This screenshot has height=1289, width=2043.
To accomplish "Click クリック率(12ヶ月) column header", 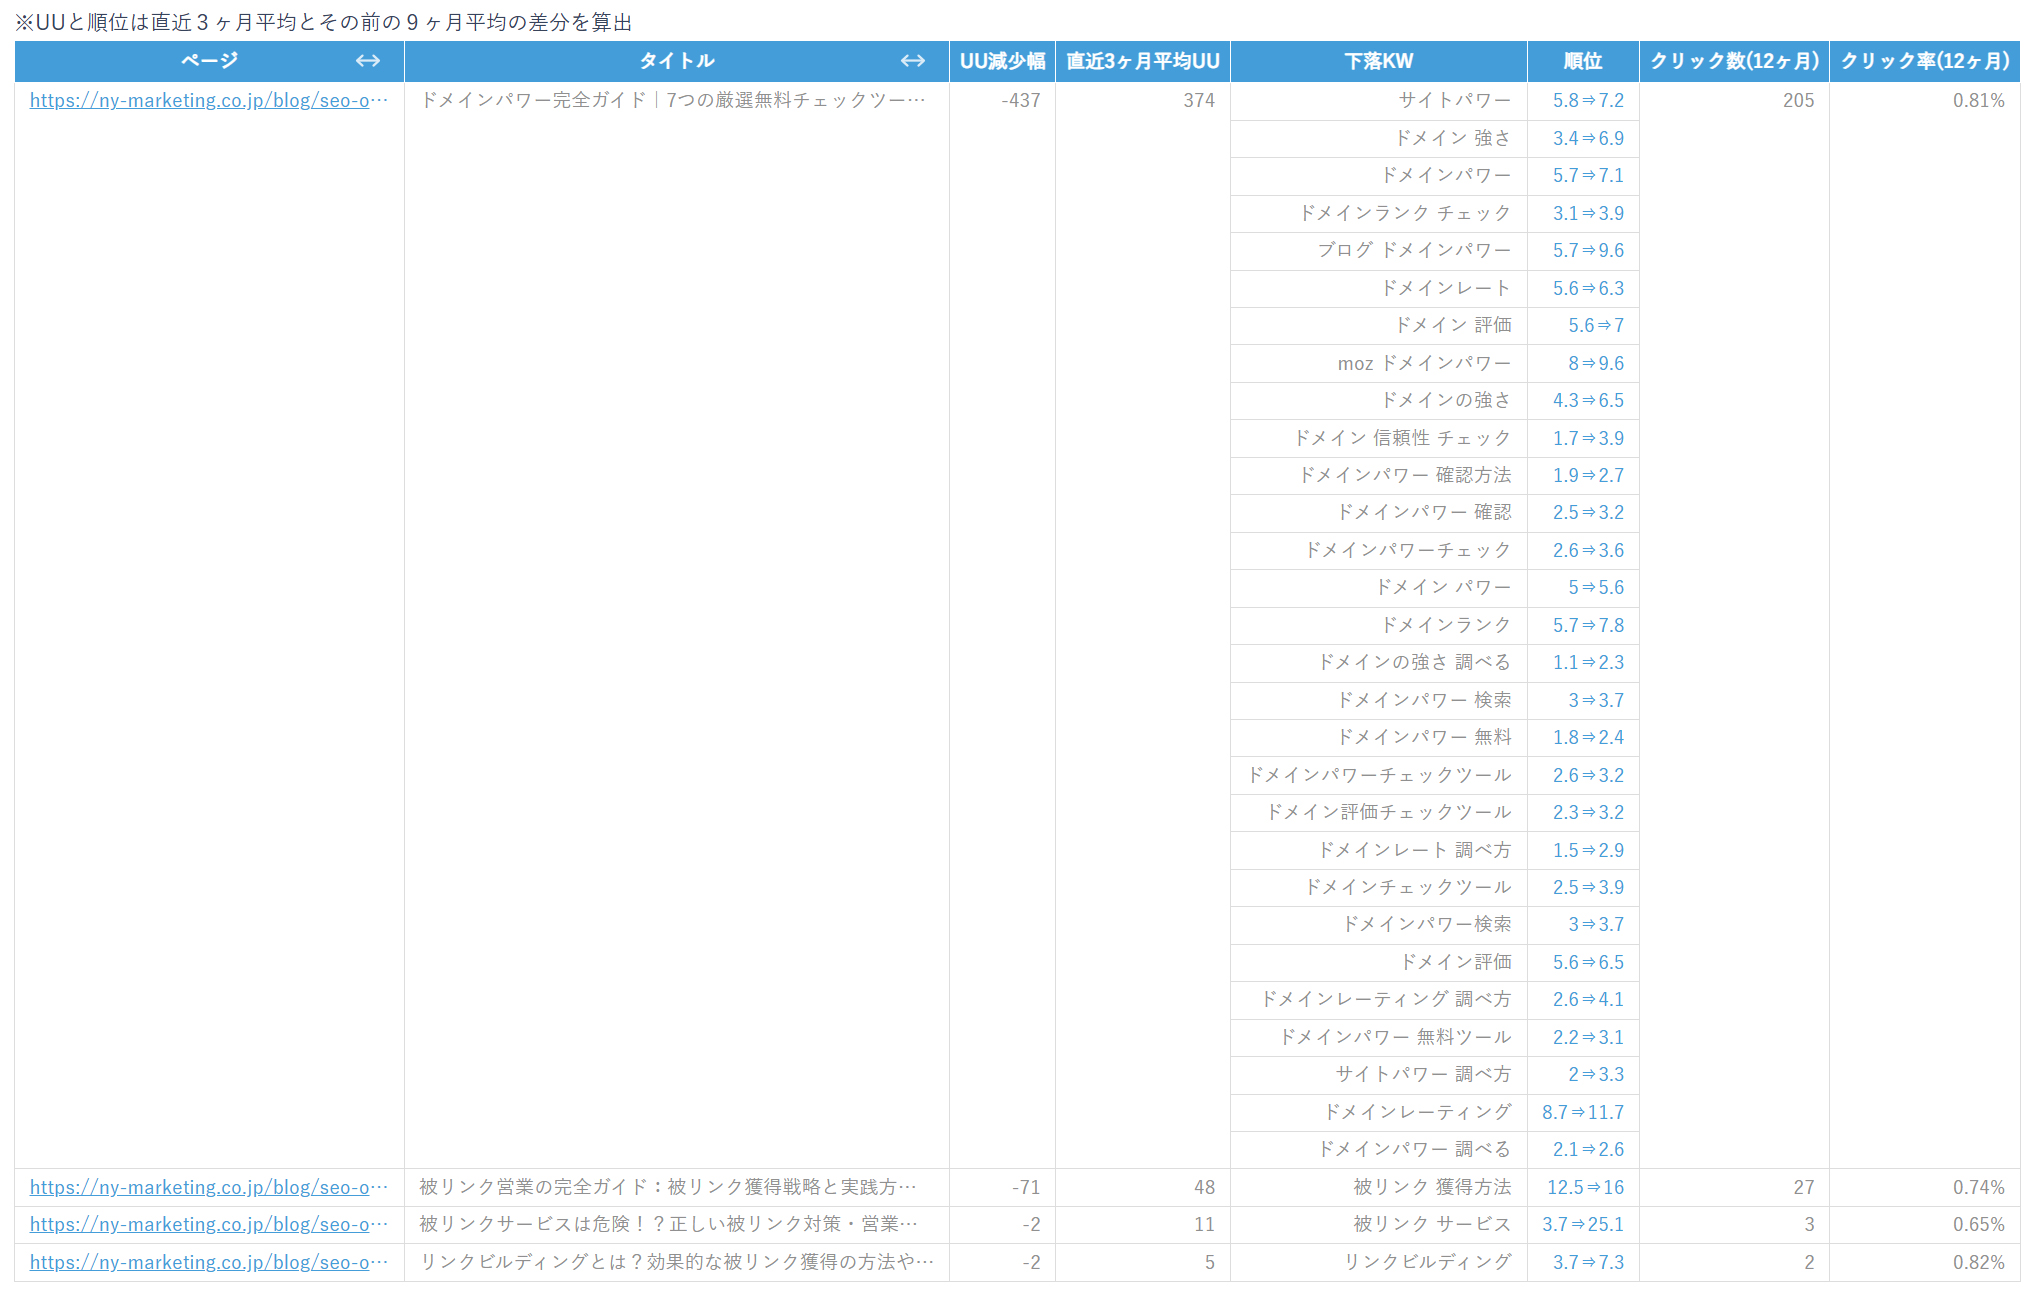I will [1924, 61].
